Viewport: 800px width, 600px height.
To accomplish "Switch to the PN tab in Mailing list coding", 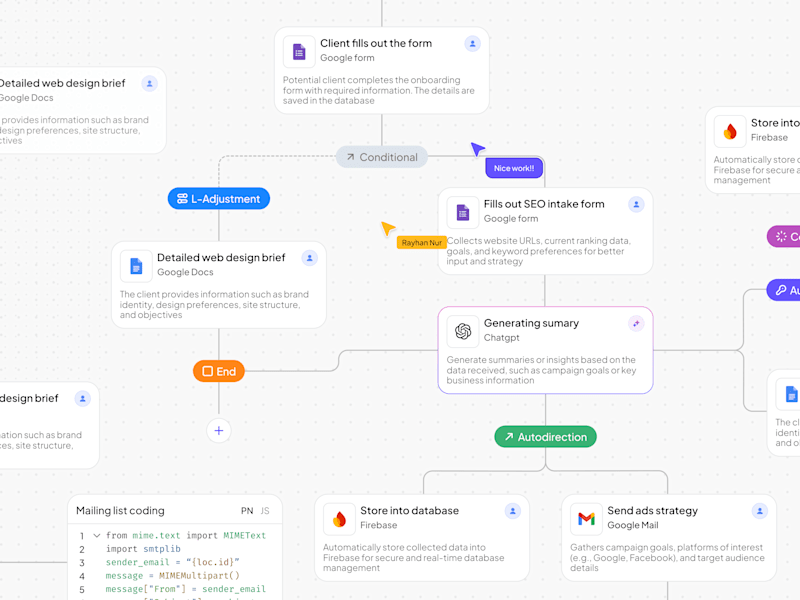I will coord(247,511).
